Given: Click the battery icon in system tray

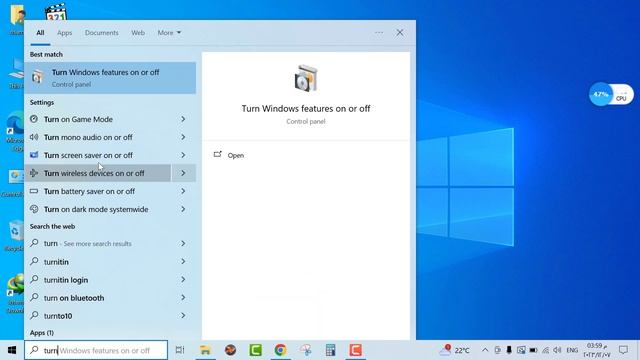Looking at the screenshot, I should (533, 350).
